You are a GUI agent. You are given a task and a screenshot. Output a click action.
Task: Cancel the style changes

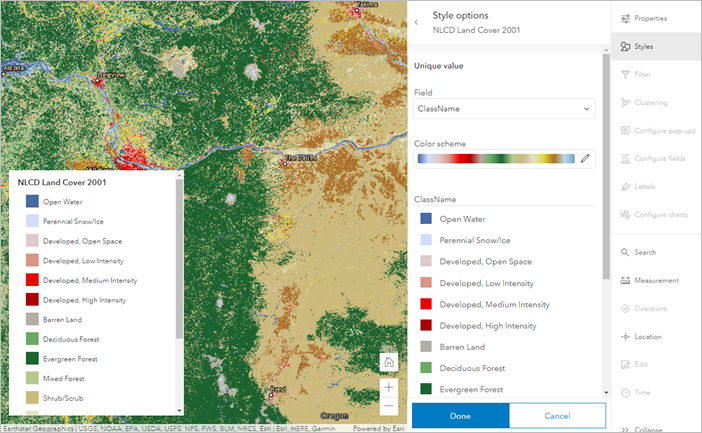point(557,416)
